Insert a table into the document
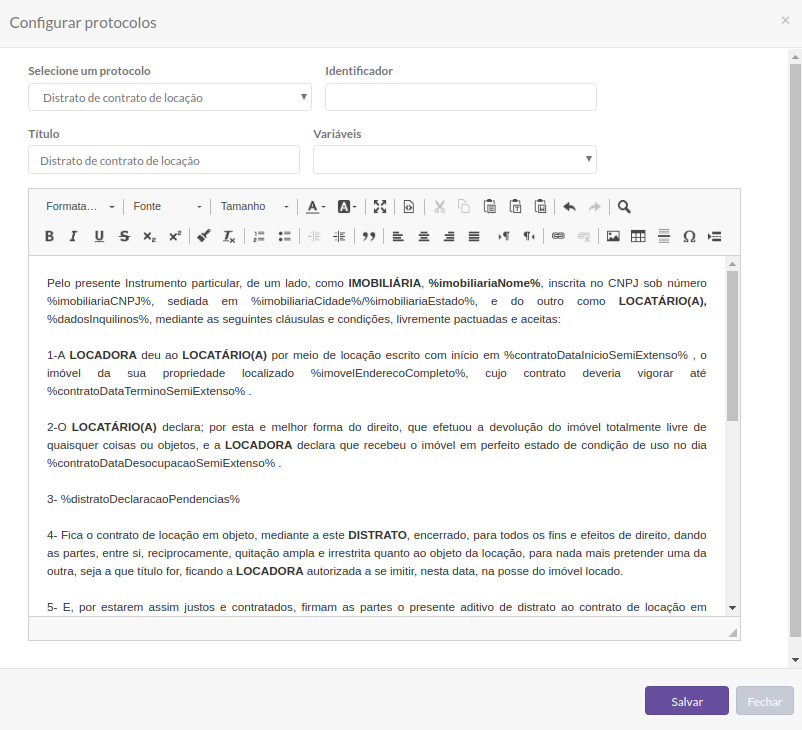Image resolution: width=802 pixels, height=730 pixels. 637,236
